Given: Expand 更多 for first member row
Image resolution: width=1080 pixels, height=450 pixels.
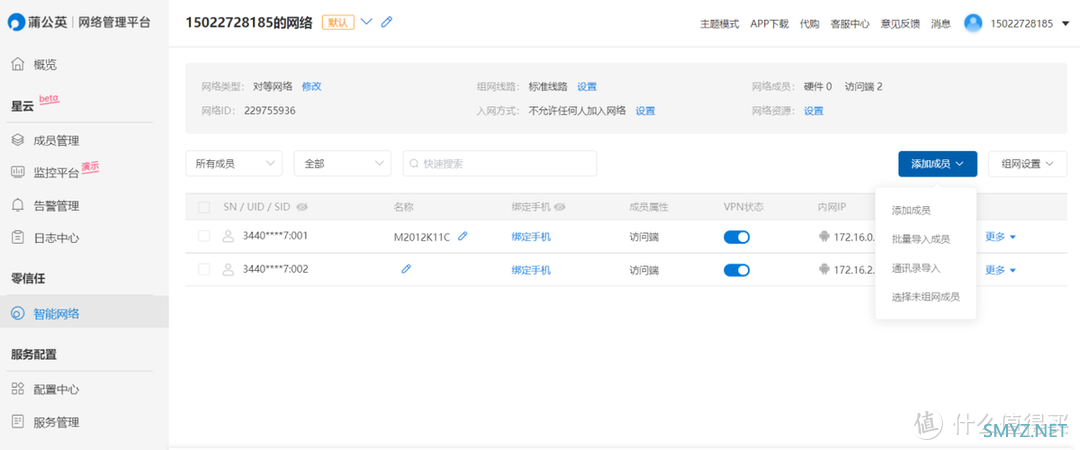Looking at the screenshot, I should [x=1000, y=237].
